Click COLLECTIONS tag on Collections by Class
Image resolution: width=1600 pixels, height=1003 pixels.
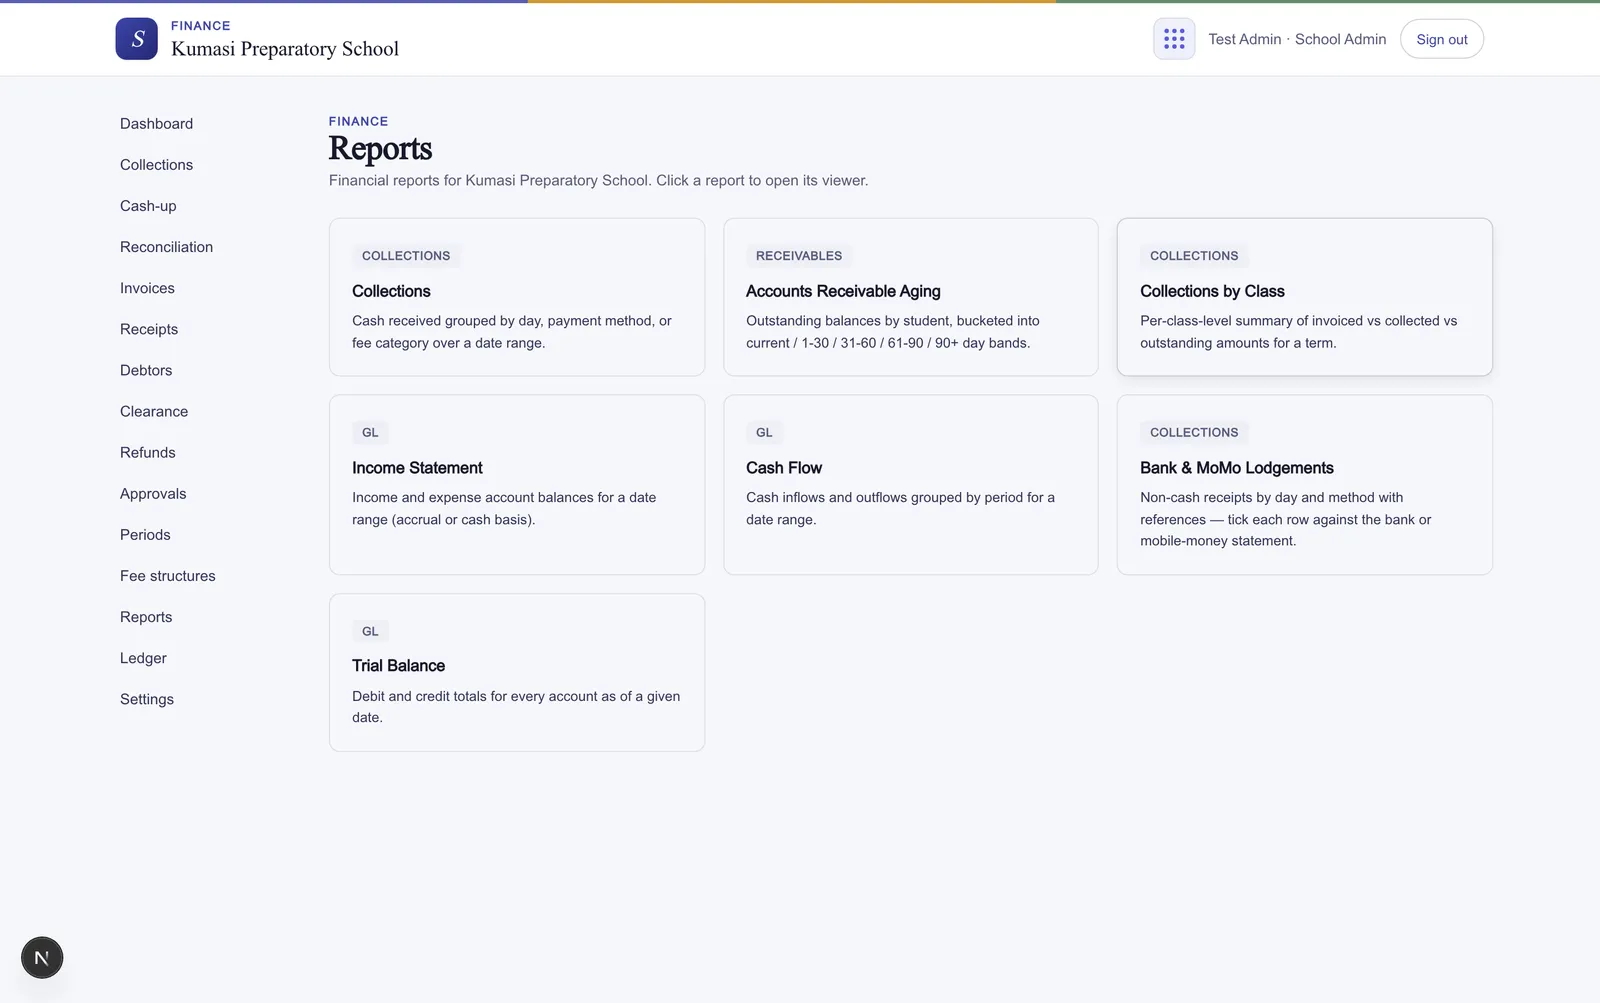tap(1194, 256)
